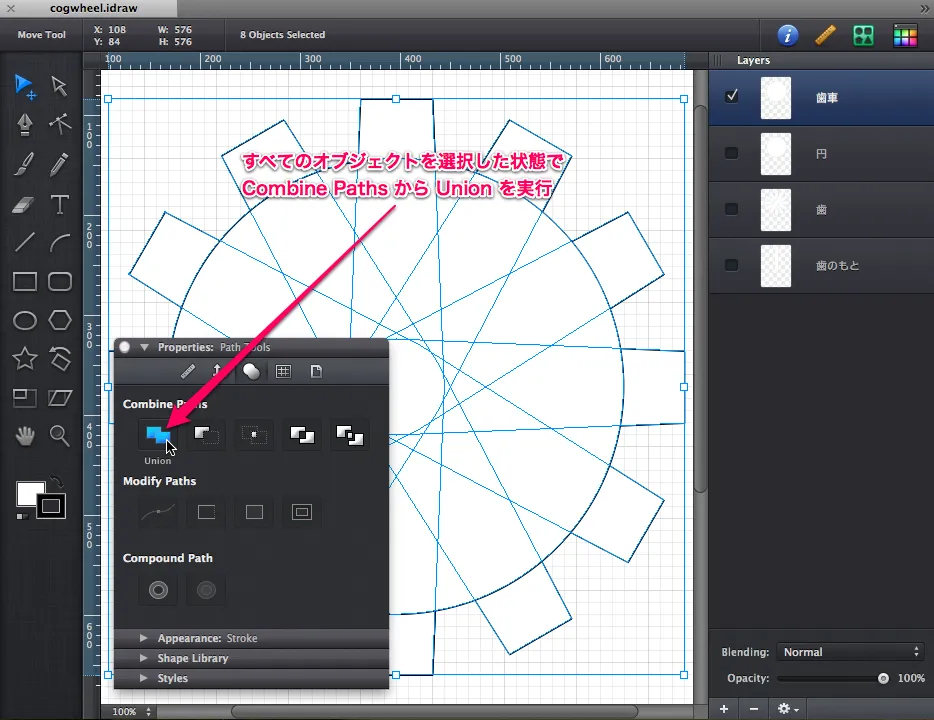Expand the Shape Library section
The height and width of the screenshot is (720, 934).
point(144,658)
